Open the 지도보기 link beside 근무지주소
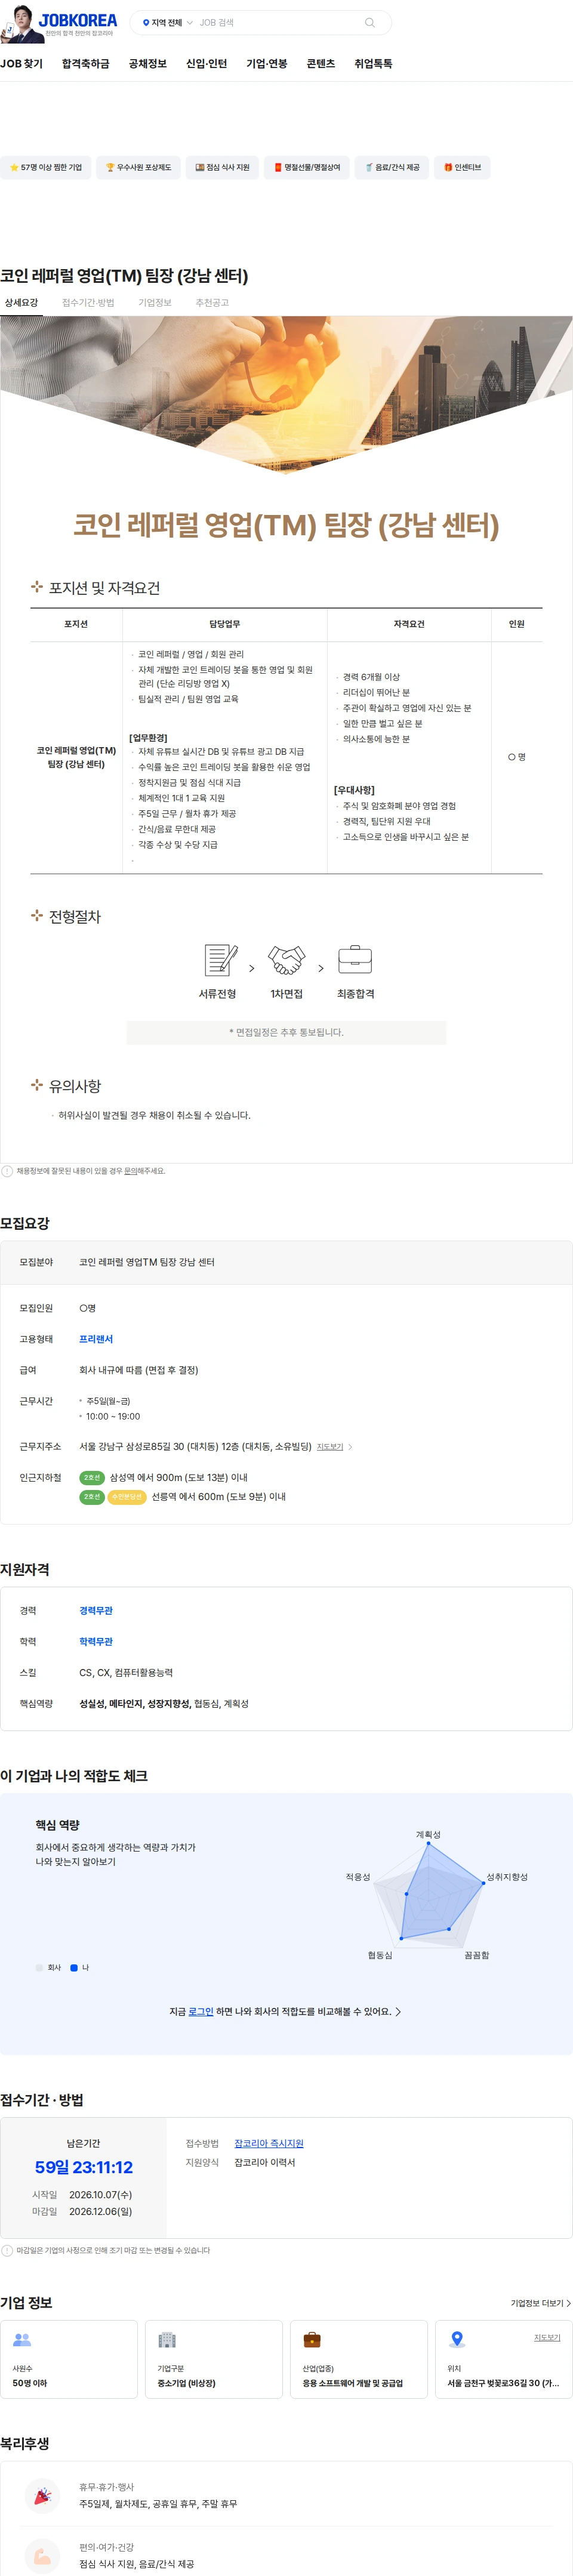Viewport: 573px width, 2576px height. click(330, 1447)
